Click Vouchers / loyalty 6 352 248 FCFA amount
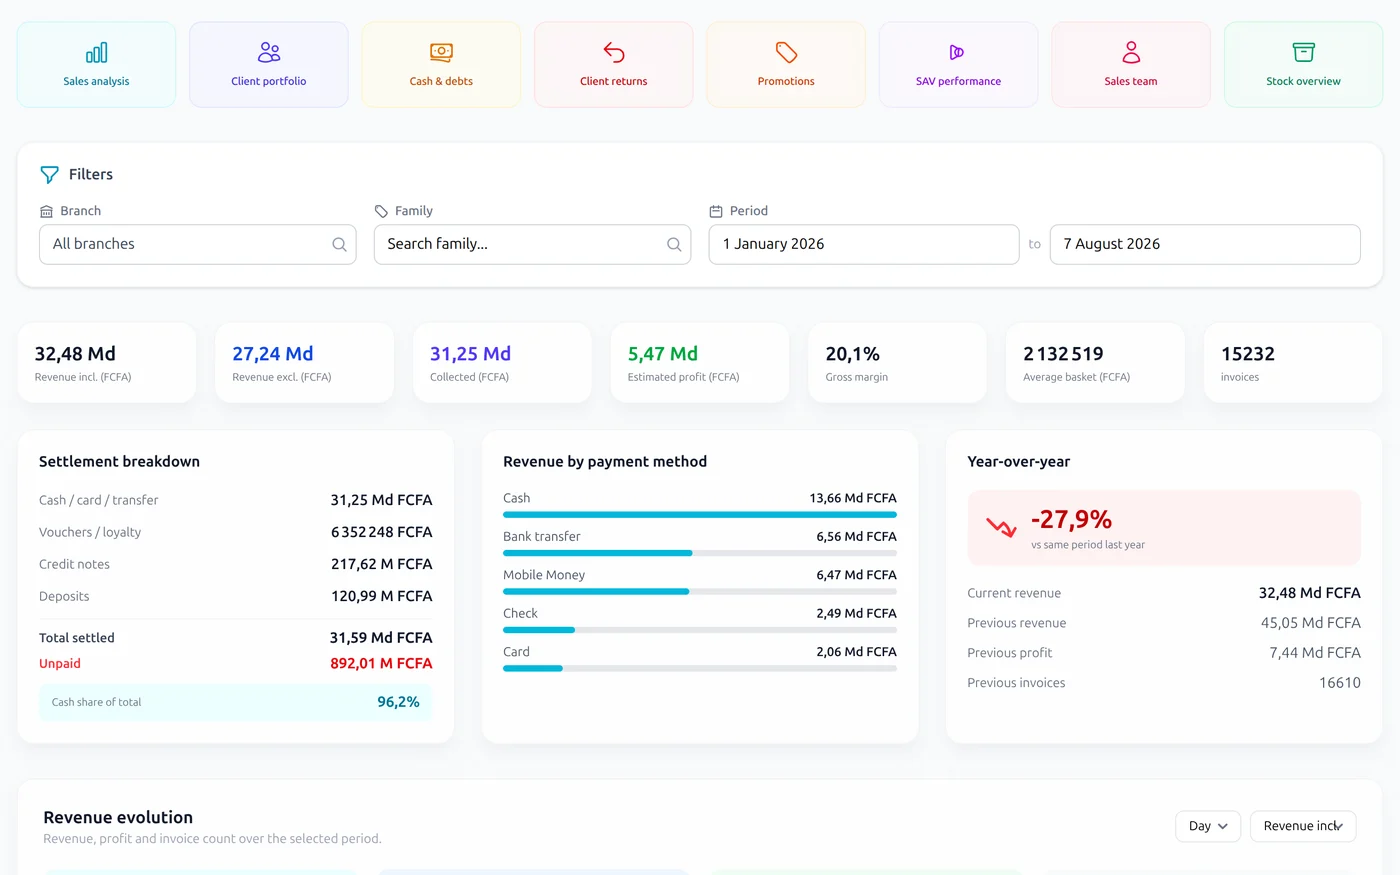This screenshot has height=875, width=1400. click(x=382, y=532)
